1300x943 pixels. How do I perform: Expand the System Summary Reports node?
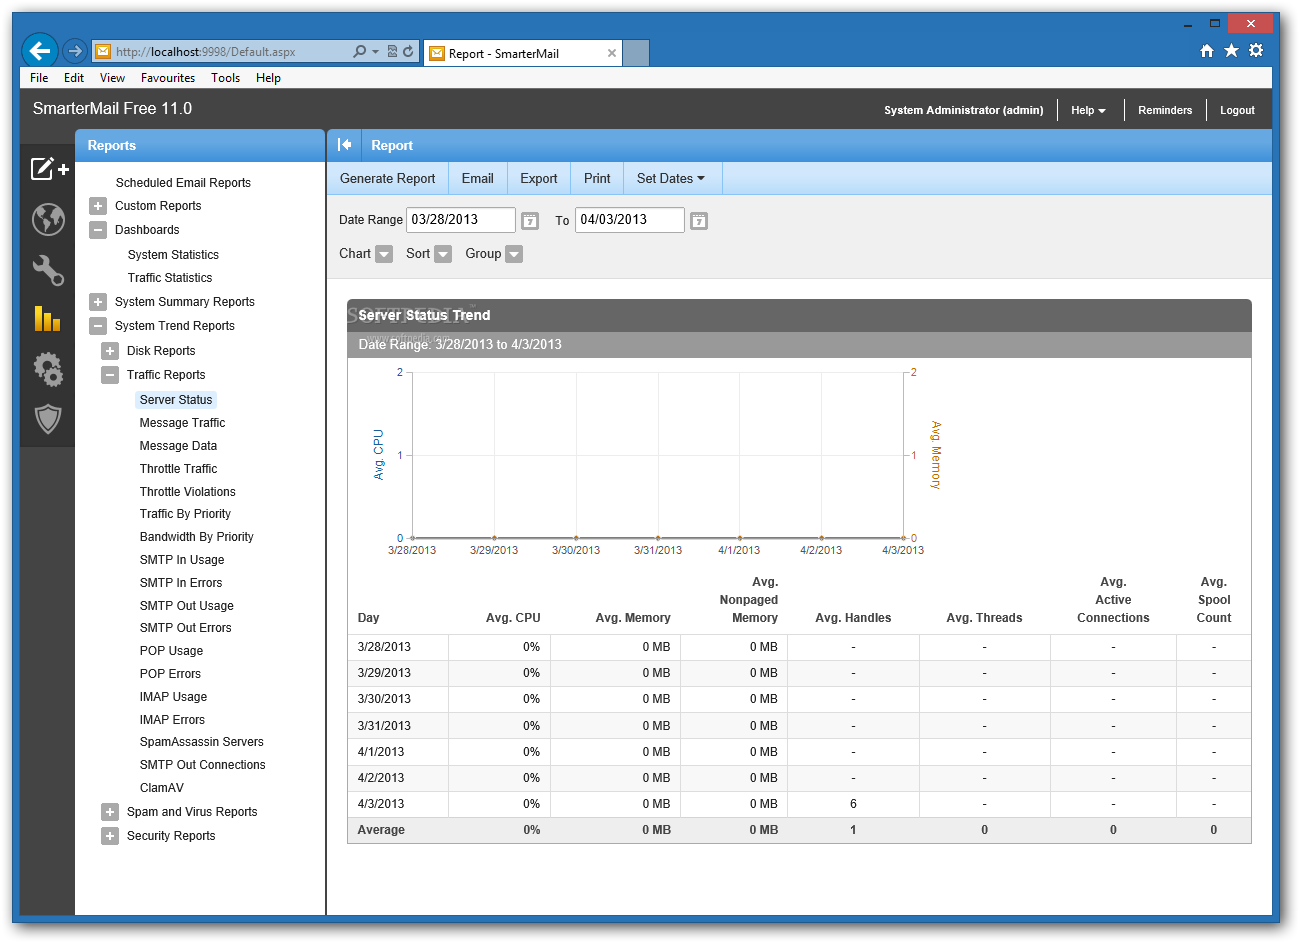pos(98,302)
